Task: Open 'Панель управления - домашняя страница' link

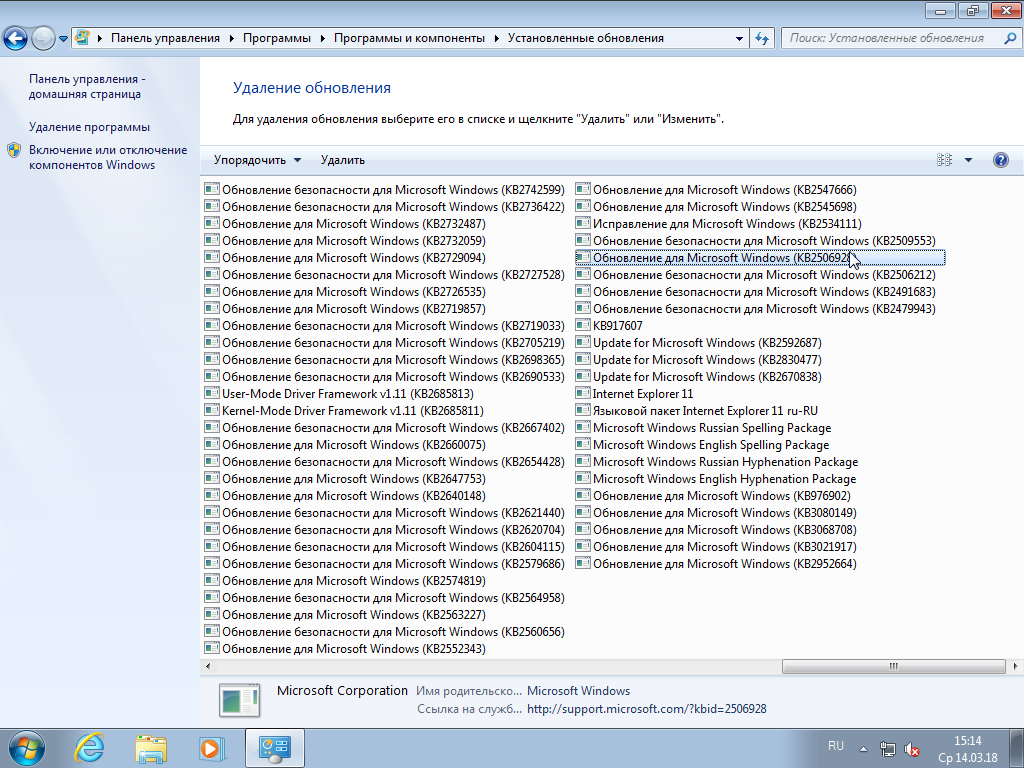Action: 87,86
